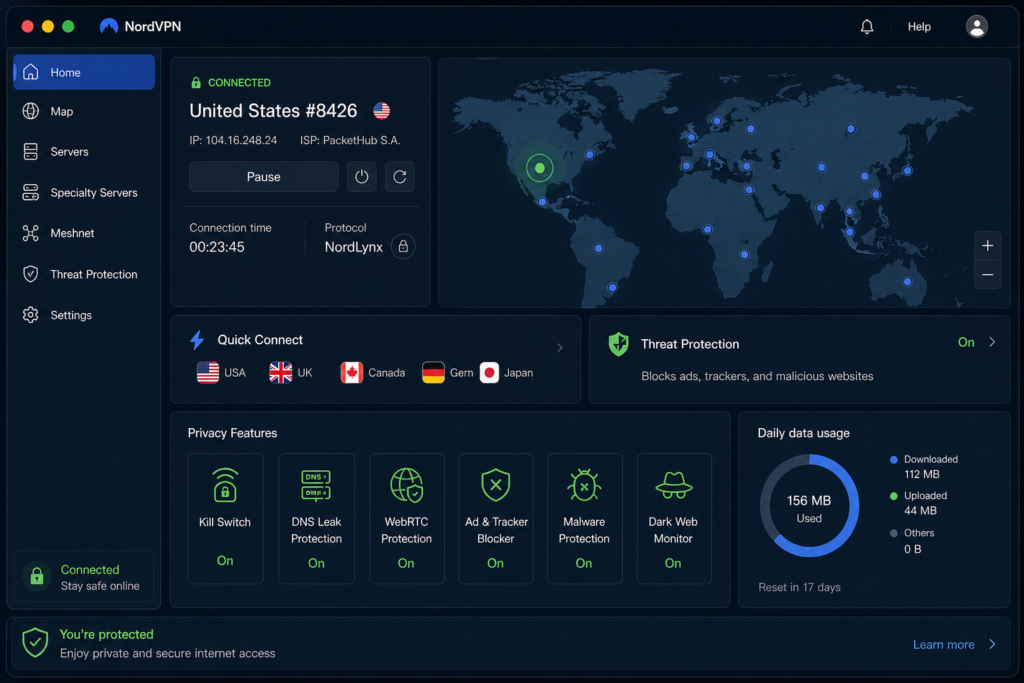Pause the VPN connection
Screen dimensions: 1024x683
coord(264,177)
